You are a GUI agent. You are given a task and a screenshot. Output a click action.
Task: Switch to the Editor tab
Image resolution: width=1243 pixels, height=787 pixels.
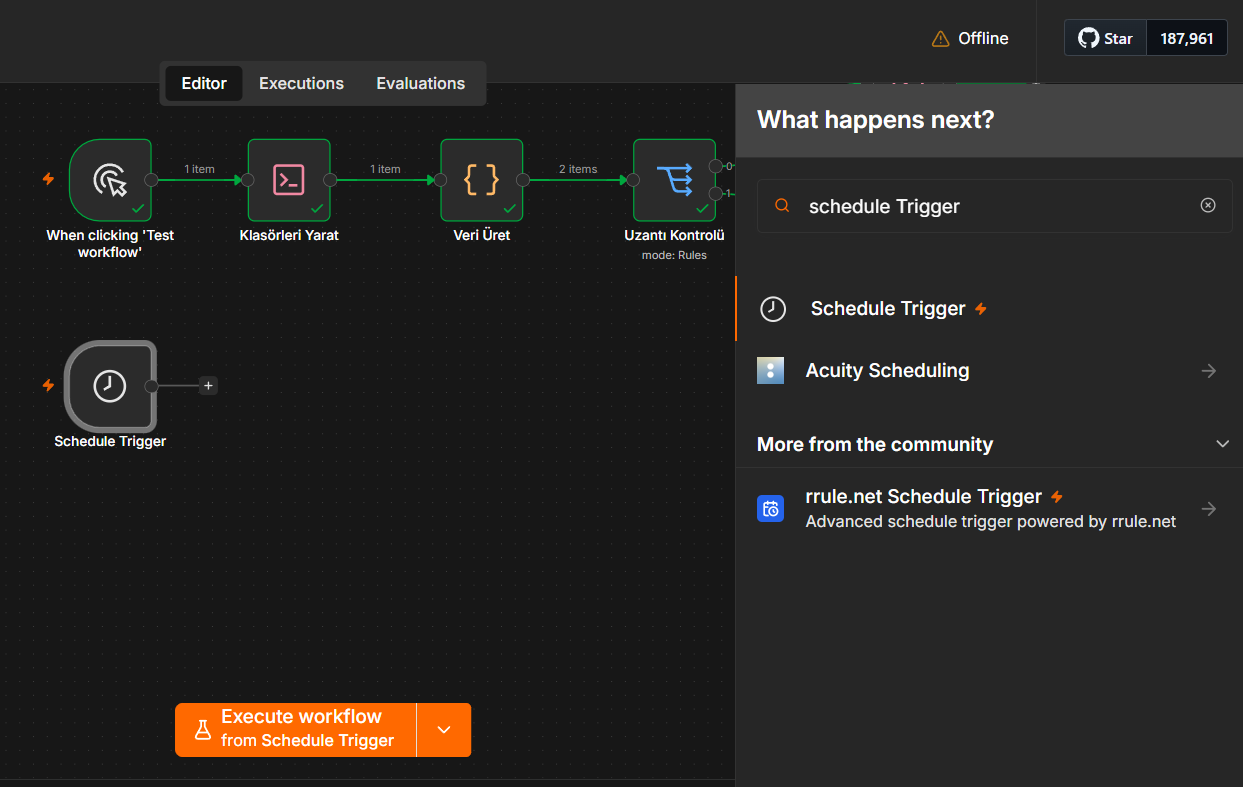204,84
